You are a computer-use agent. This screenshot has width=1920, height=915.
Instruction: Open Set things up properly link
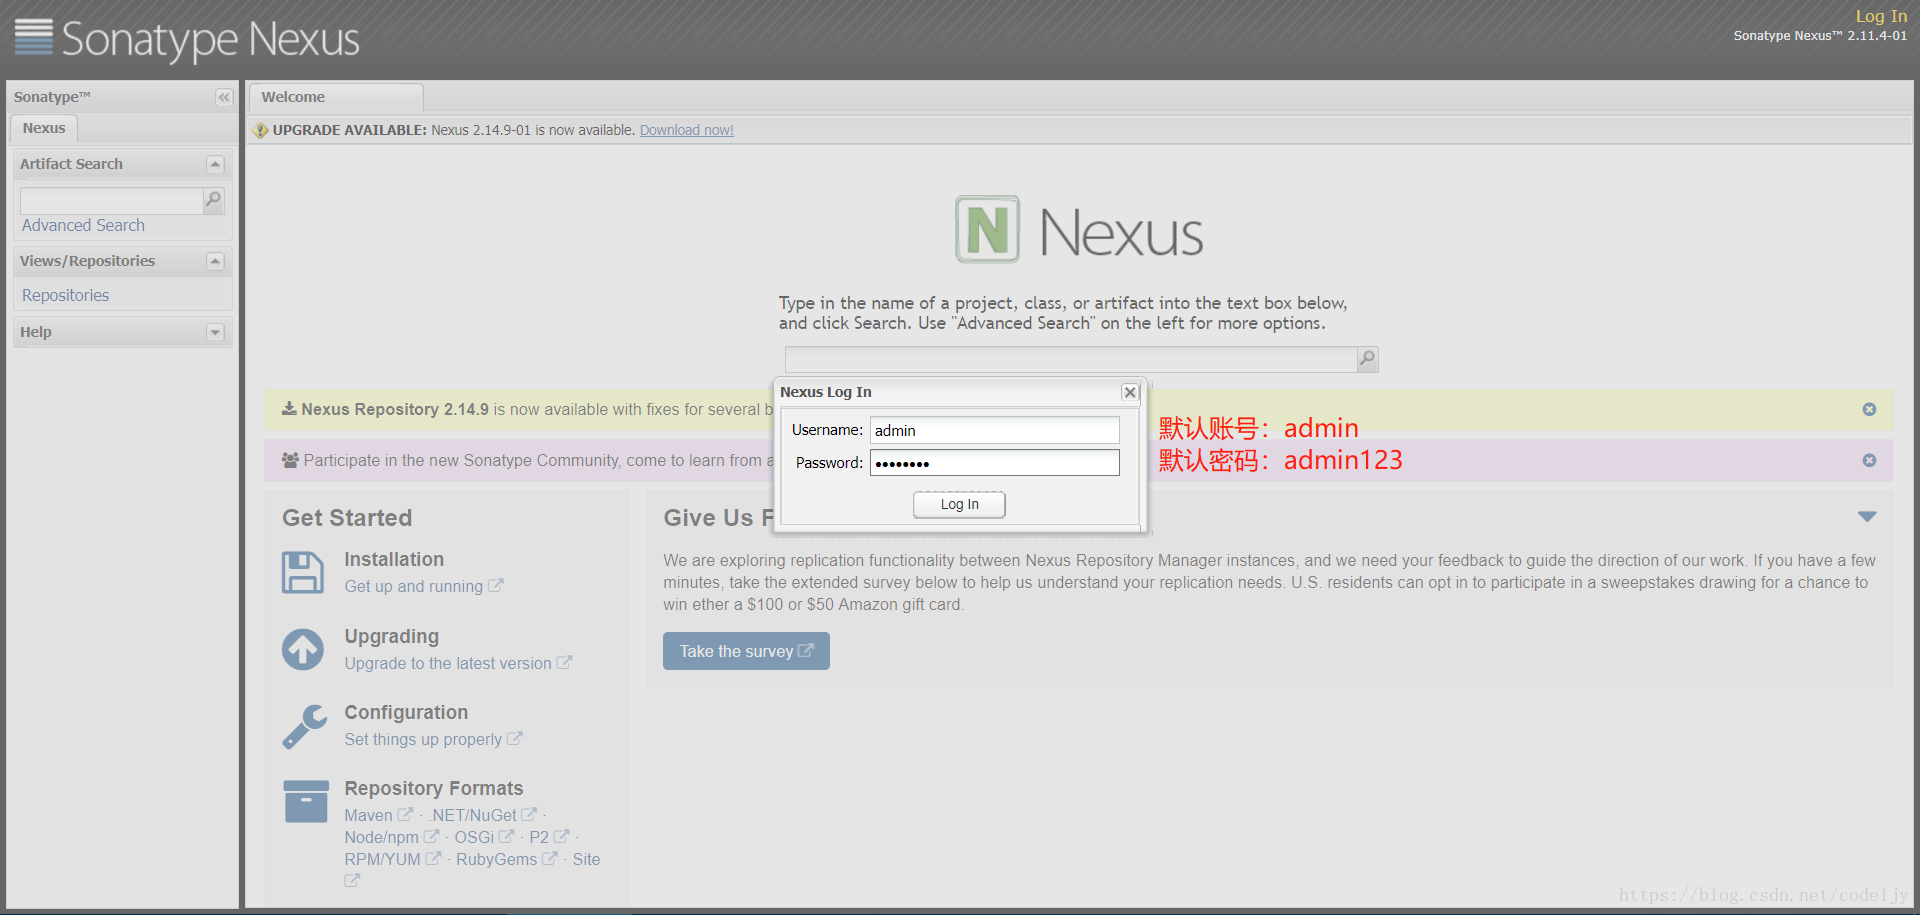[433, 740]
